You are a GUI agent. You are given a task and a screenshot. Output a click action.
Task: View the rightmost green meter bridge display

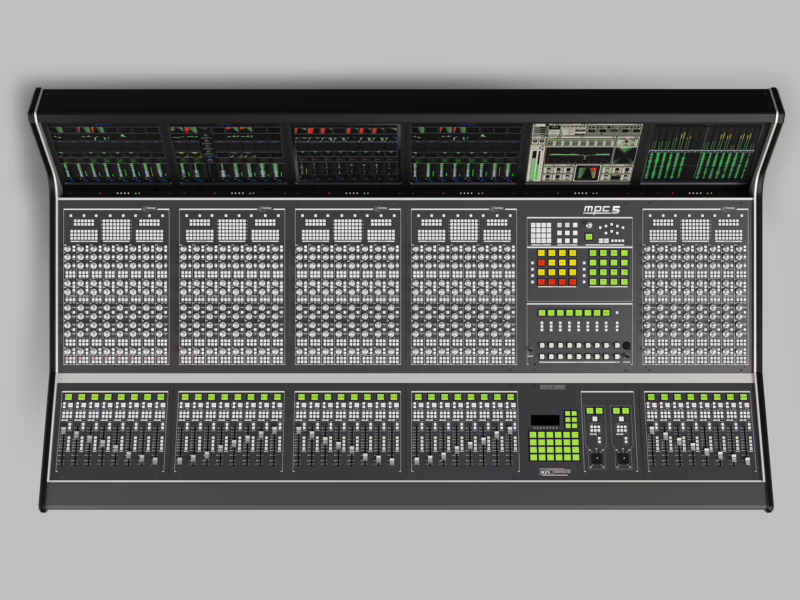tap(703, 154)
